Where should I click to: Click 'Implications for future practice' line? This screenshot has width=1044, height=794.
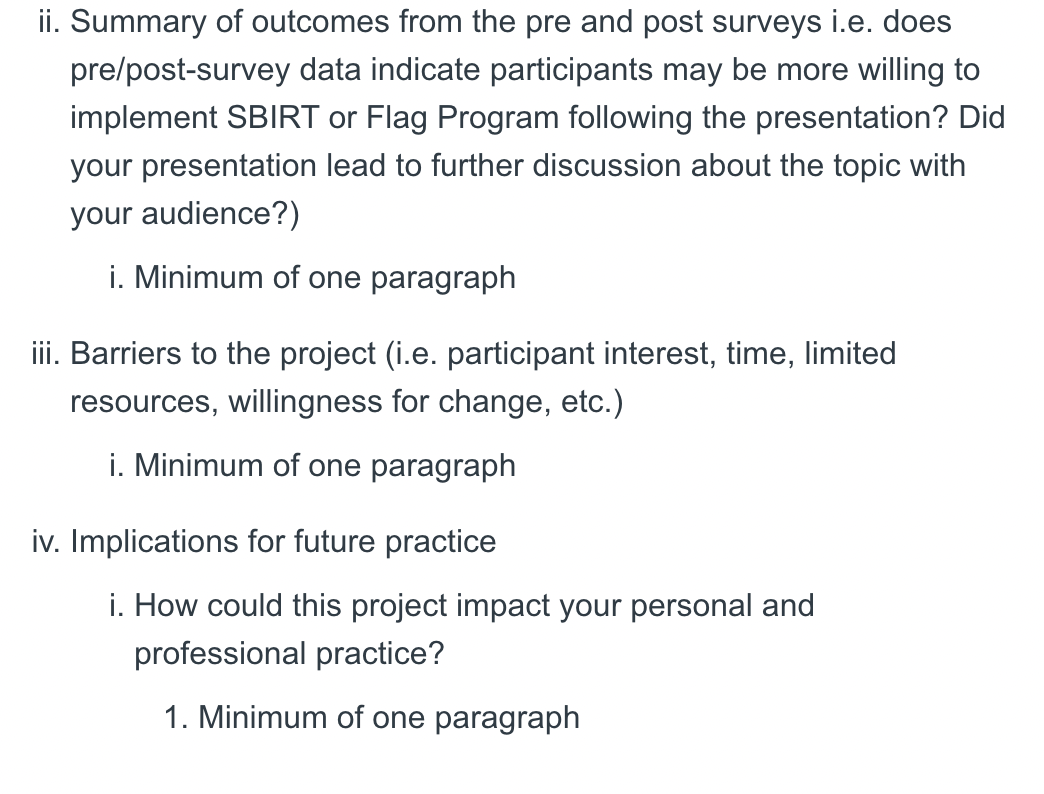point(283,542)
